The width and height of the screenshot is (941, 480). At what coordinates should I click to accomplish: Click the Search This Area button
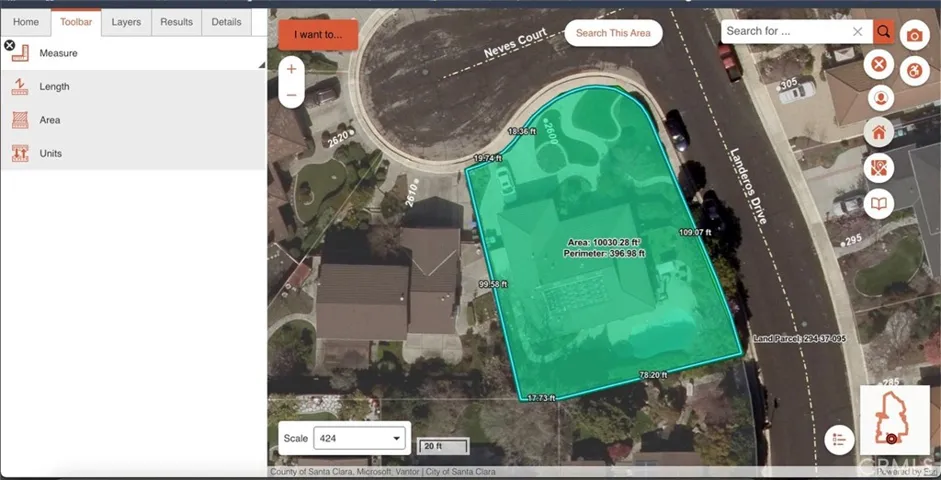tap(613, 33)
